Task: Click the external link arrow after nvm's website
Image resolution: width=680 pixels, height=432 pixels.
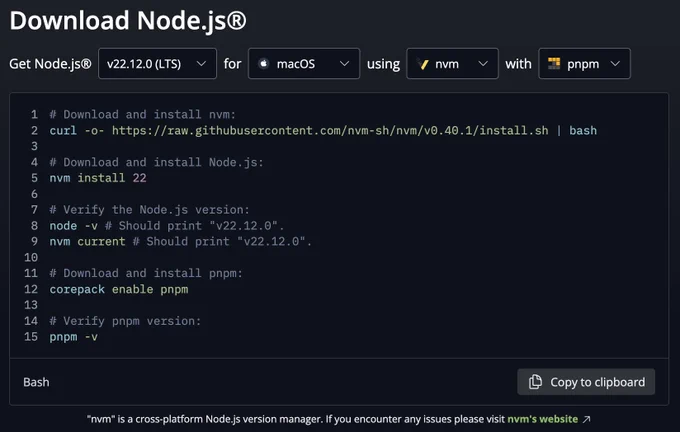Action: [586, 419]
